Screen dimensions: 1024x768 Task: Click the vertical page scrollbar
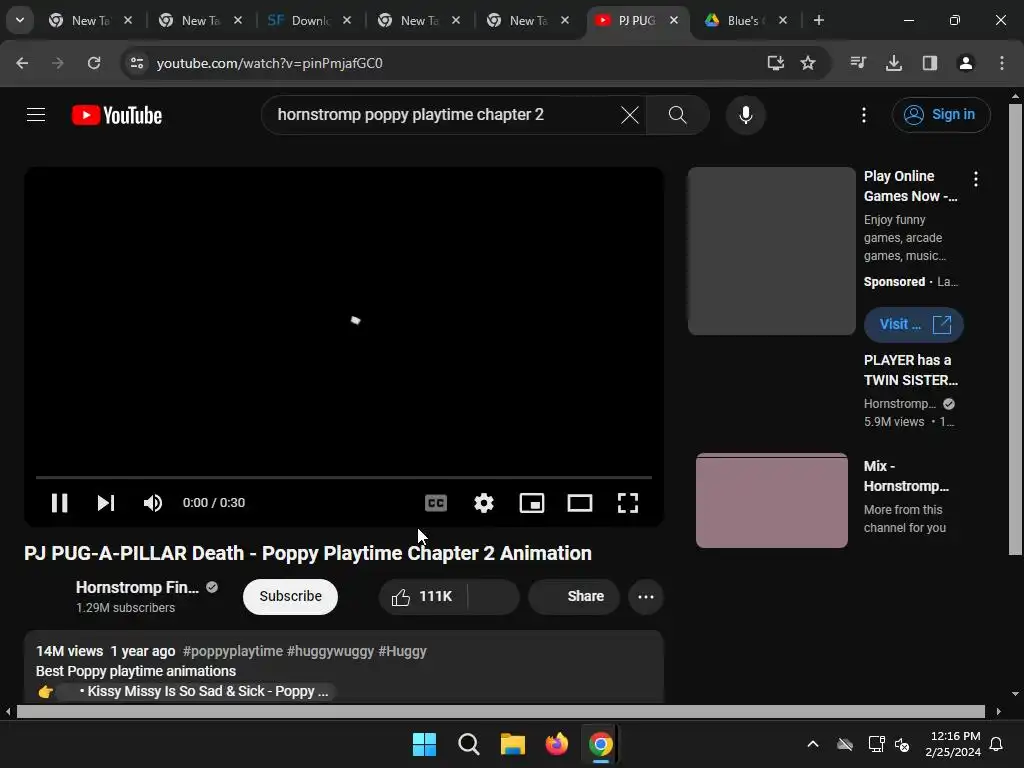point(1015,329)
